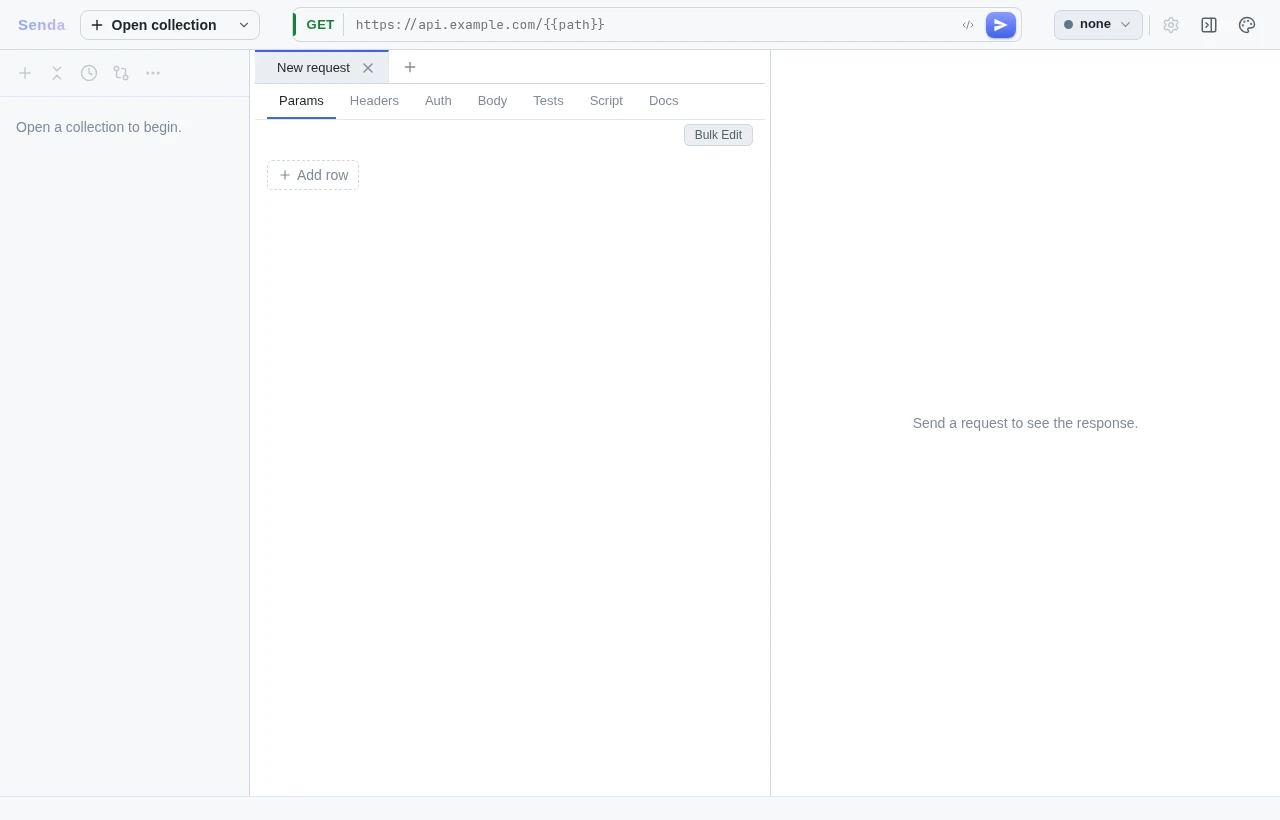1280x820 pixels.
Task: Switch to the Params tab
Action: click(x=301, y=101)
